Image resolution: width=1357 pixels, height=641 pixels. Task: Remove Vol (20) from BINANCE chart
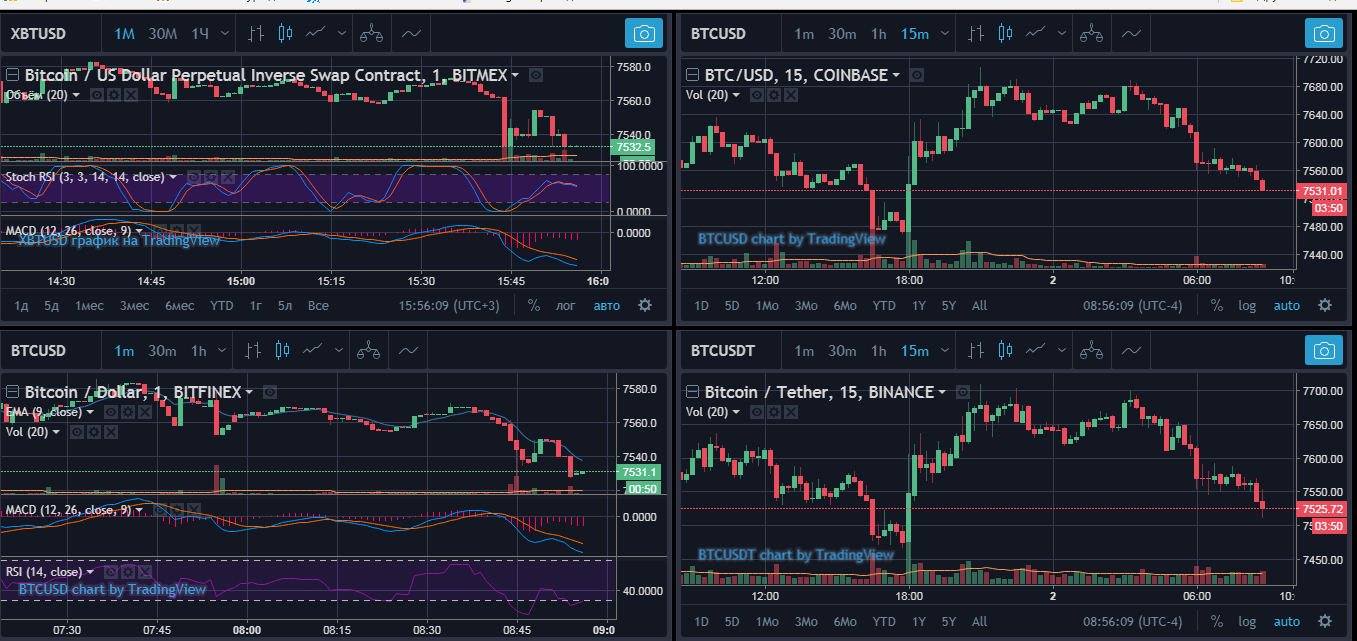pyautogui.click(x=790, y=411)
